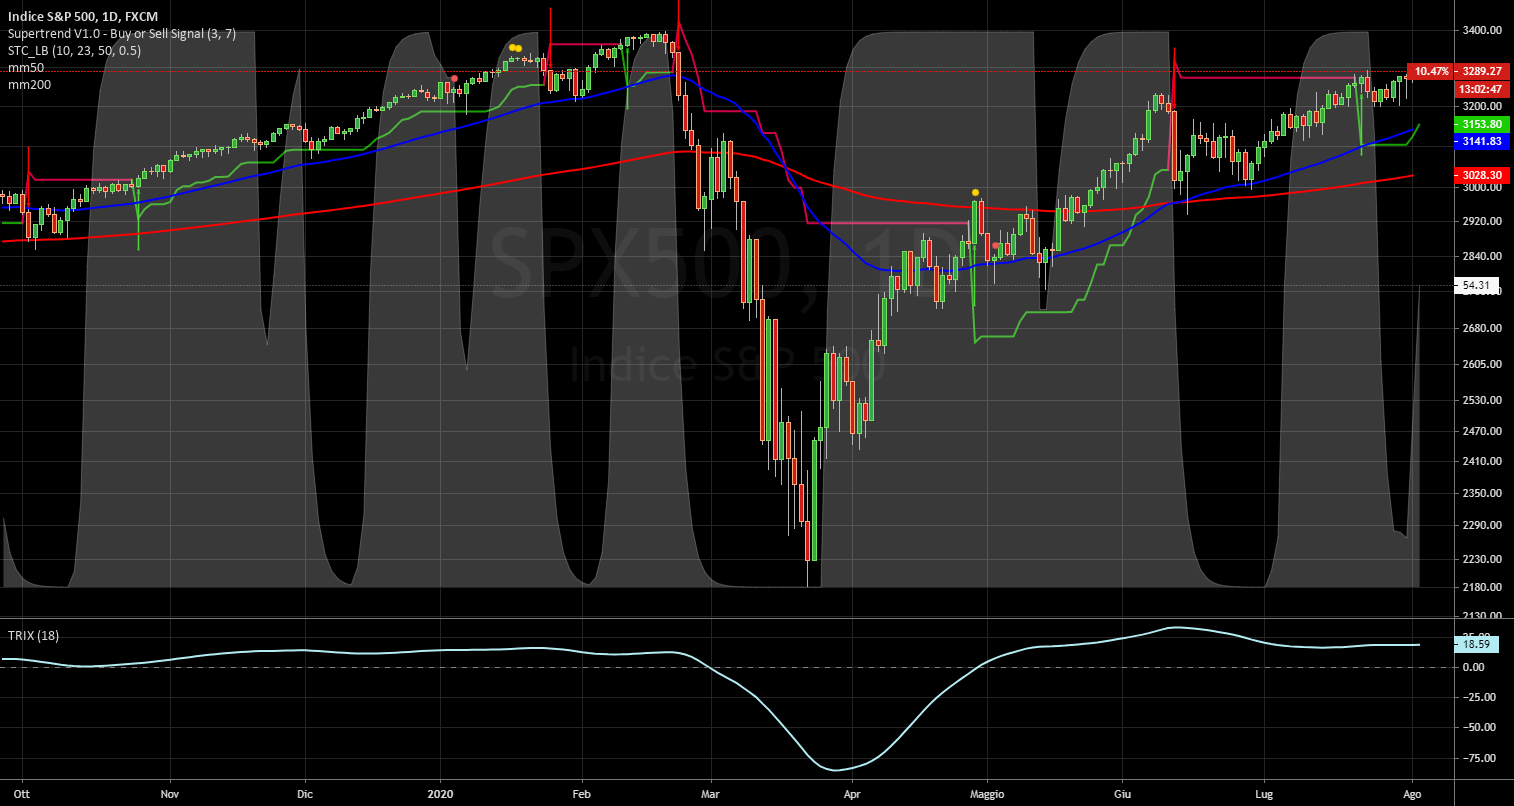Click the 3400.00 price axis label
The height and width of the screenshot is (806, 1514).
[1482, 30]
